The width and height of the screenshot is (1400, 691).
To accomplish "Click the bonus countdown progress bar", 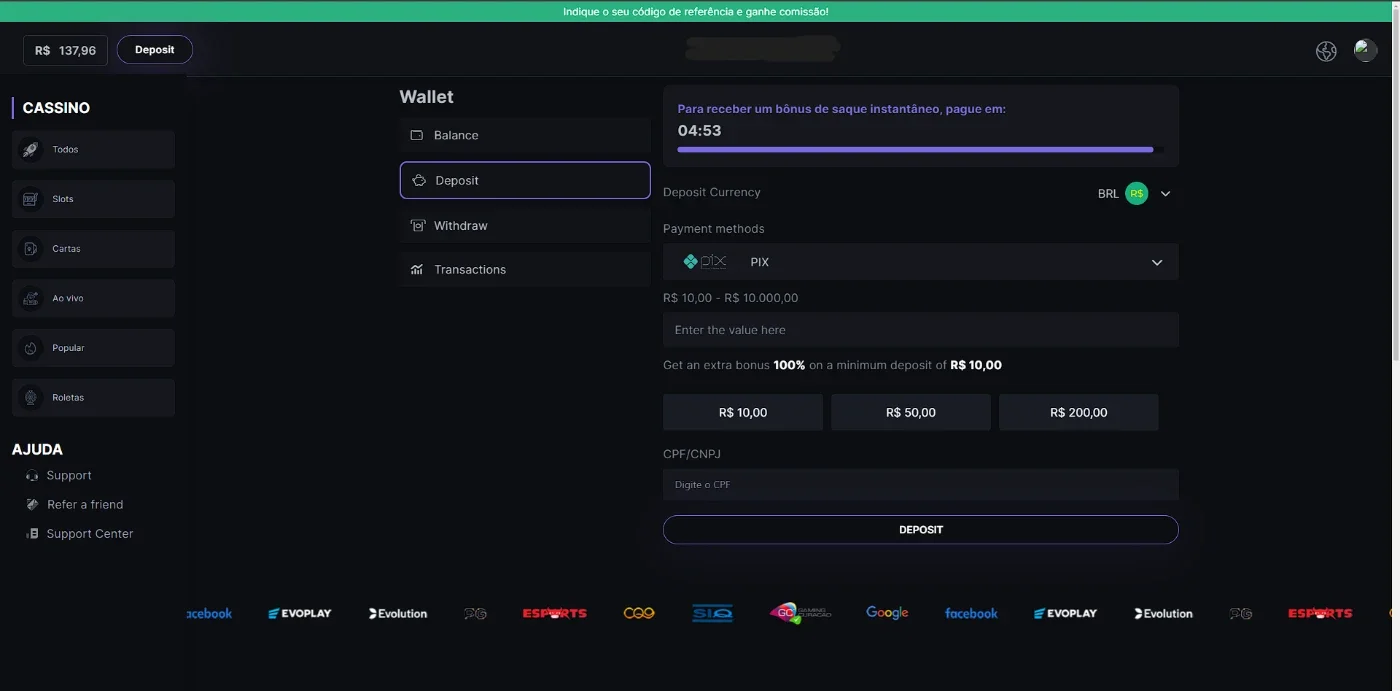I will [x=920, y=150].
